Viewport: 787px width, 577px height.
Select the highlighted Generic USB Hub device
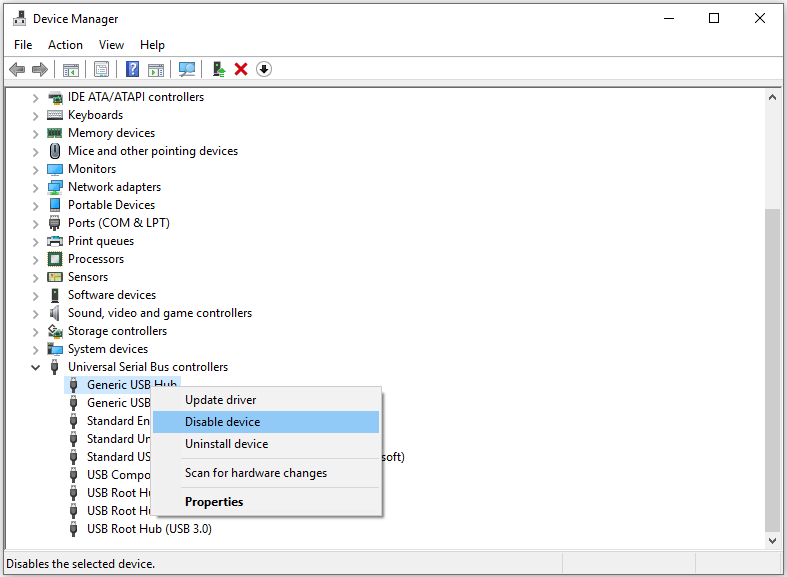pyautogui.click(x=122, y=385)
